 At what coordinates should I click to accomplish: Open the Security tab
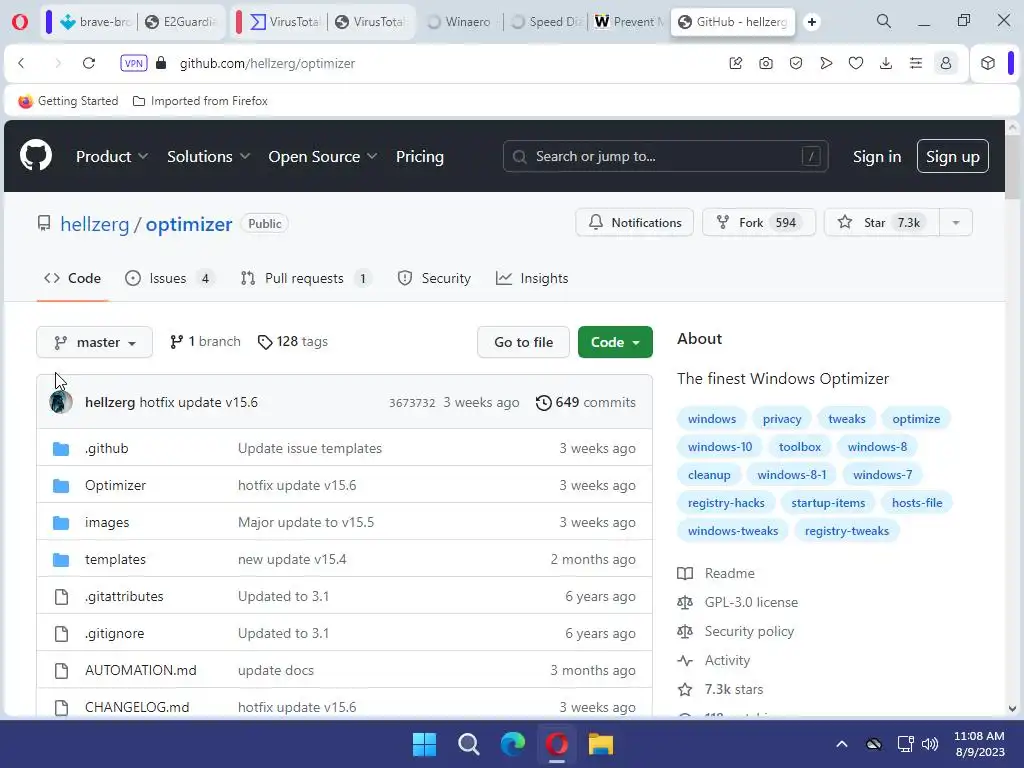(x=434, y=278)
